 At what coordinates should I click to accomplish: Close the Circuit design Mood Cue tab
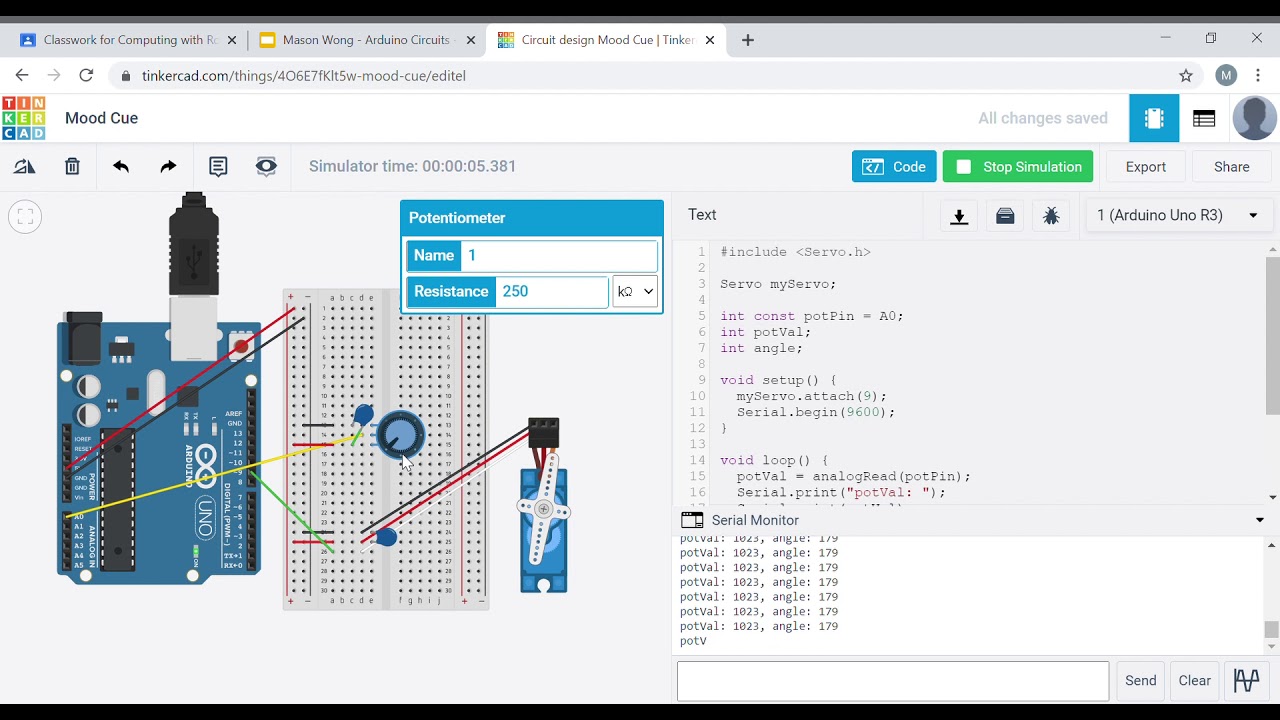click(710, 40)
